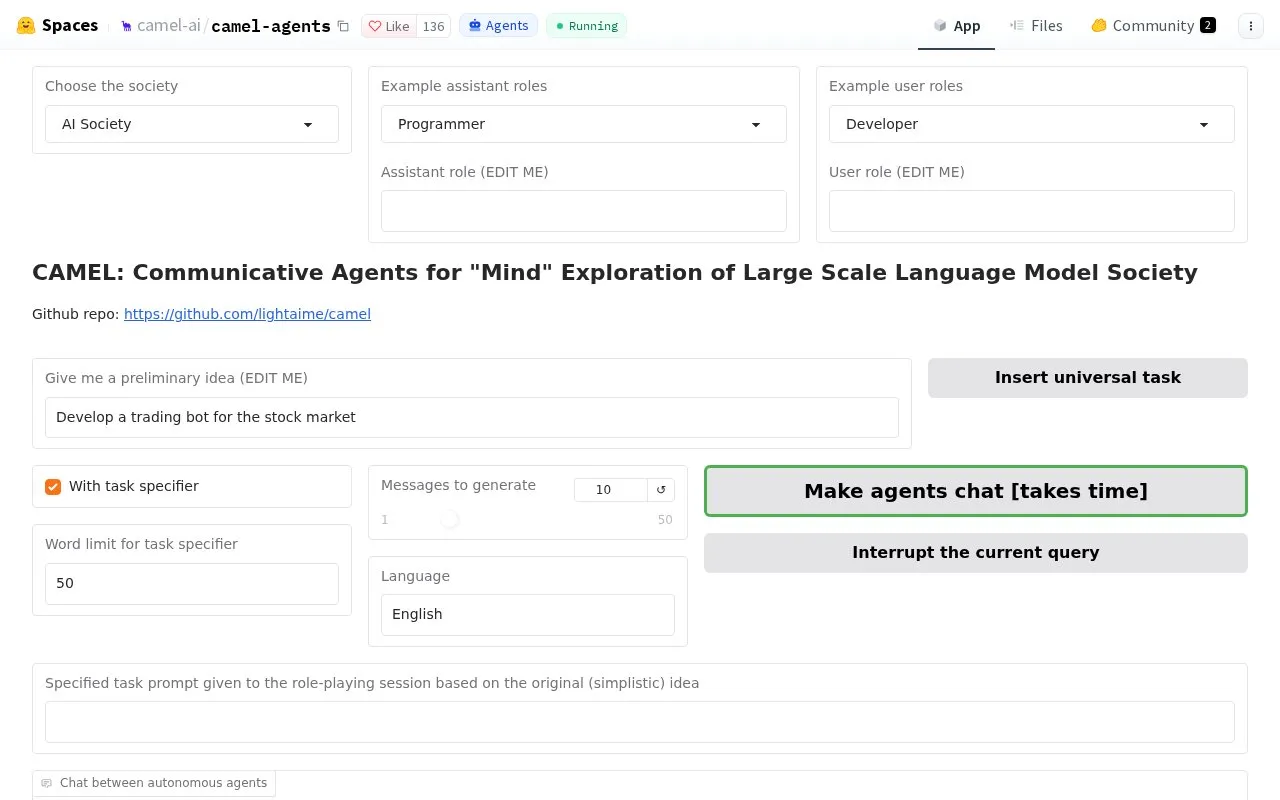This screenshot has width=1280, height=800.
Task: Click the Agents tag badge
Action: point(498,26)
